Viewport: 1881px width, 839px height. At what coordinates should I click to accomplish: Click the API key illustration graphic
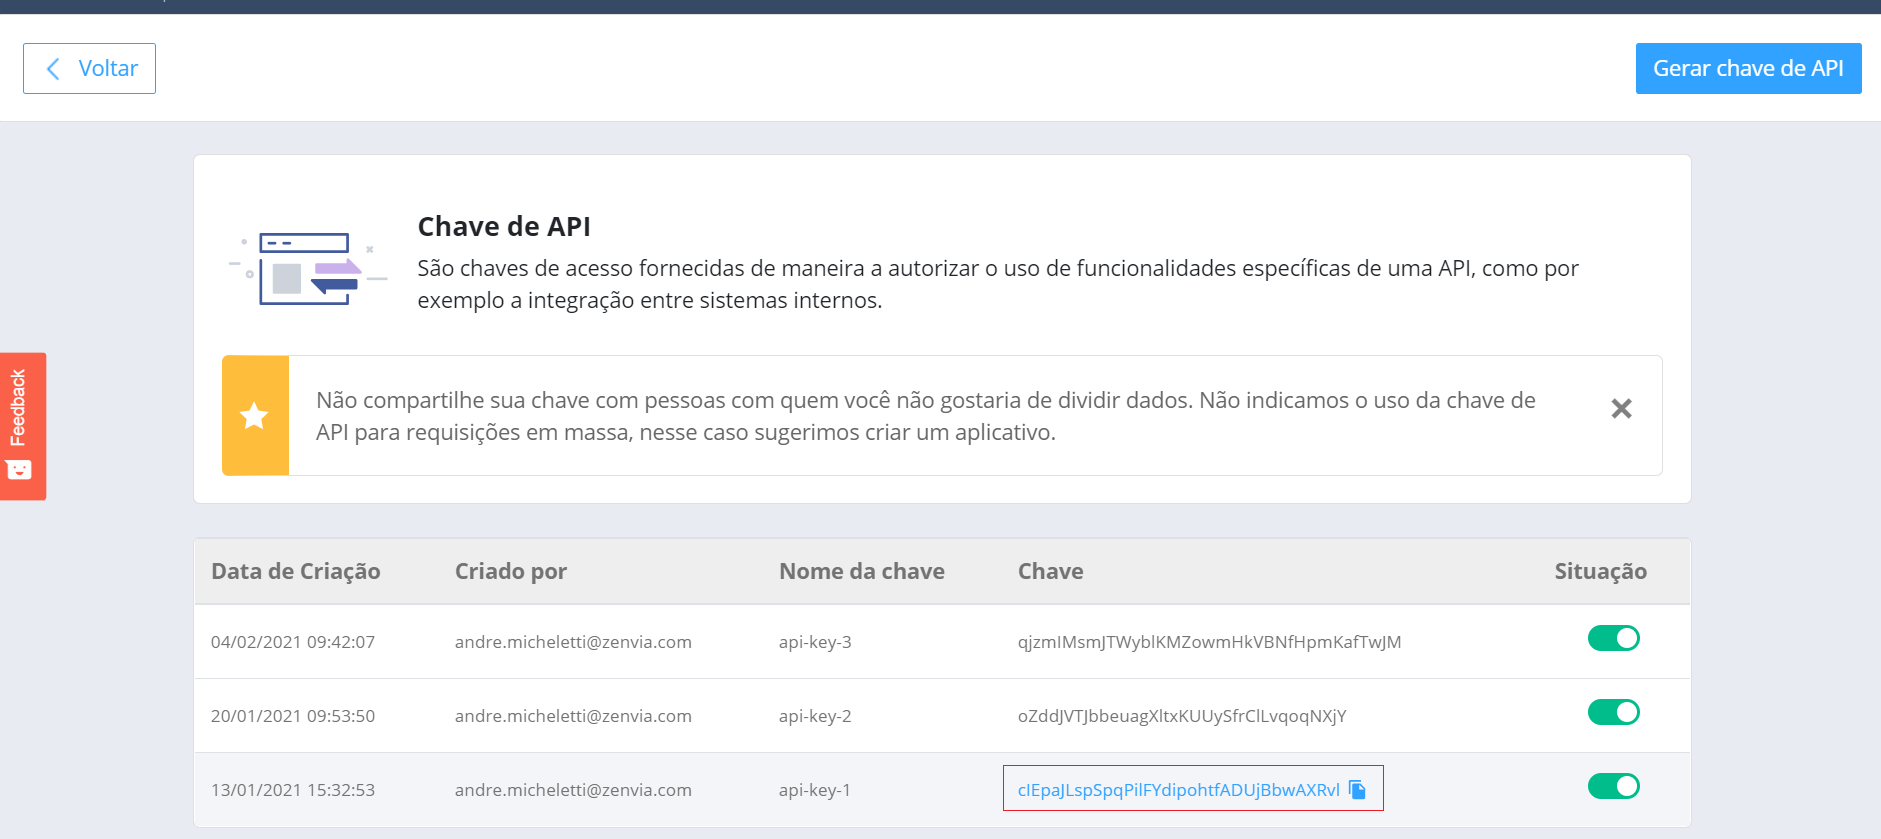[308, 268]
